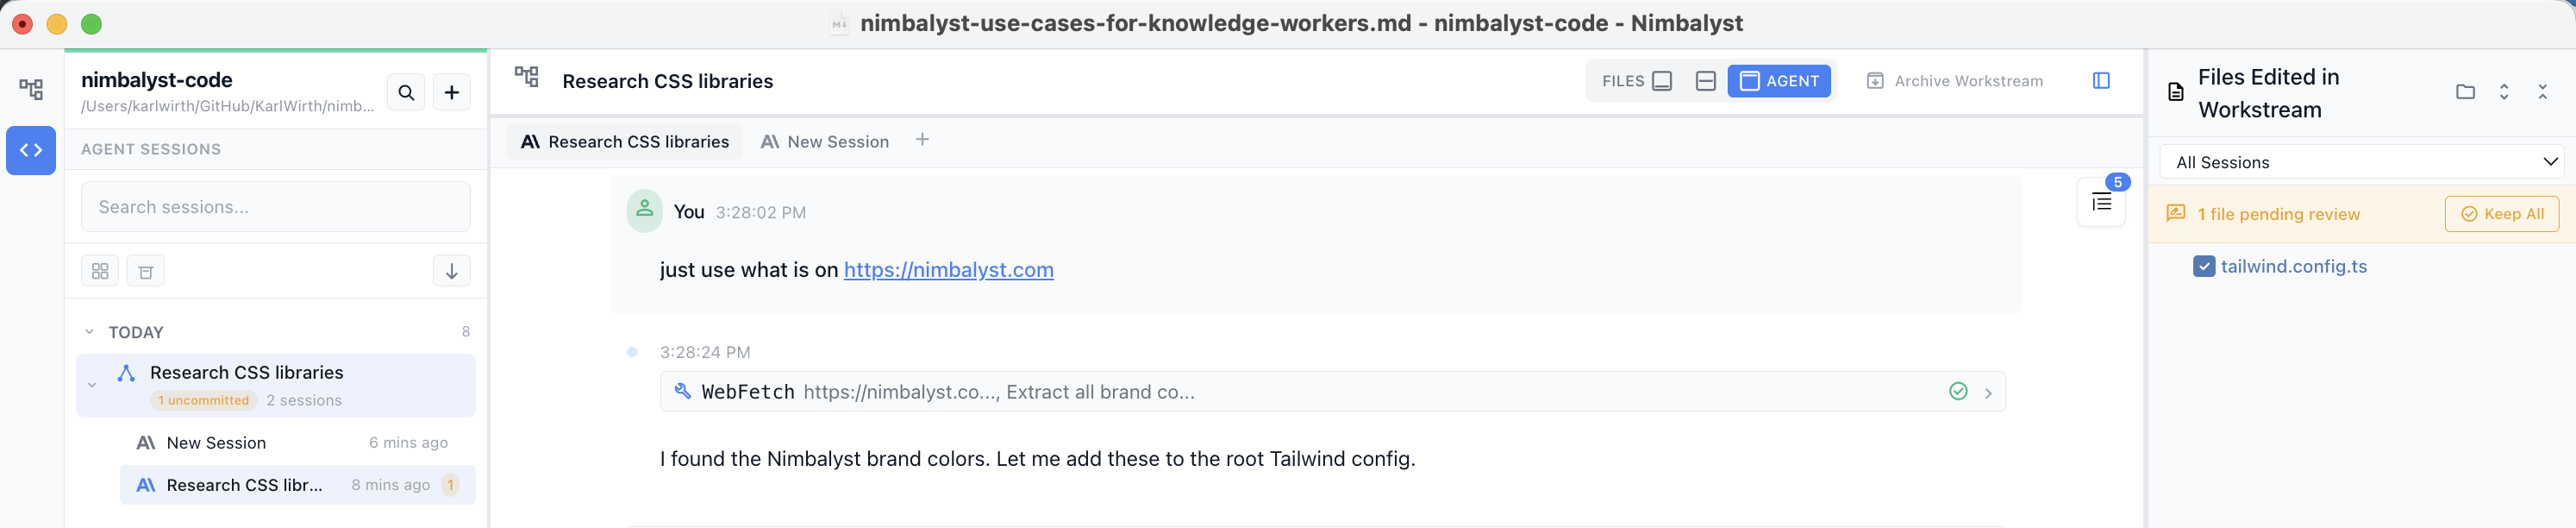Uncheck the tailwind.config.ts checkbox
Viewport: 2576px width, 528px height.
(x=2204, y=267)
